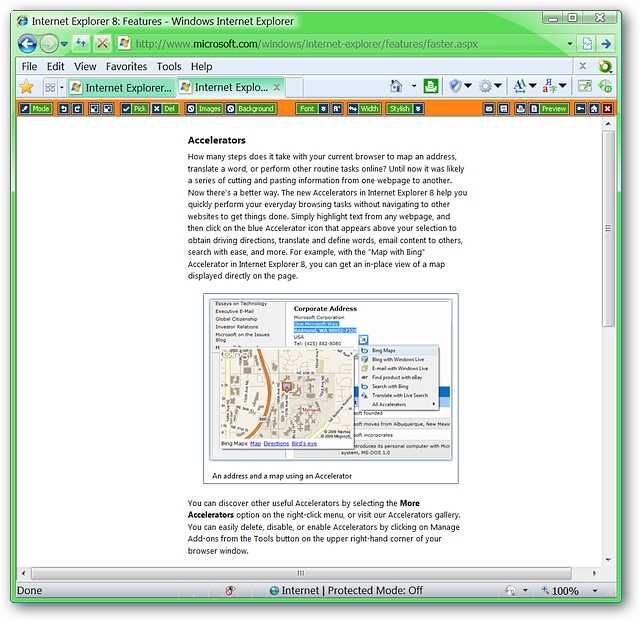Click the Favorites star icon
The width and height of the screenshot is (640, 621).
pos(27,87)
